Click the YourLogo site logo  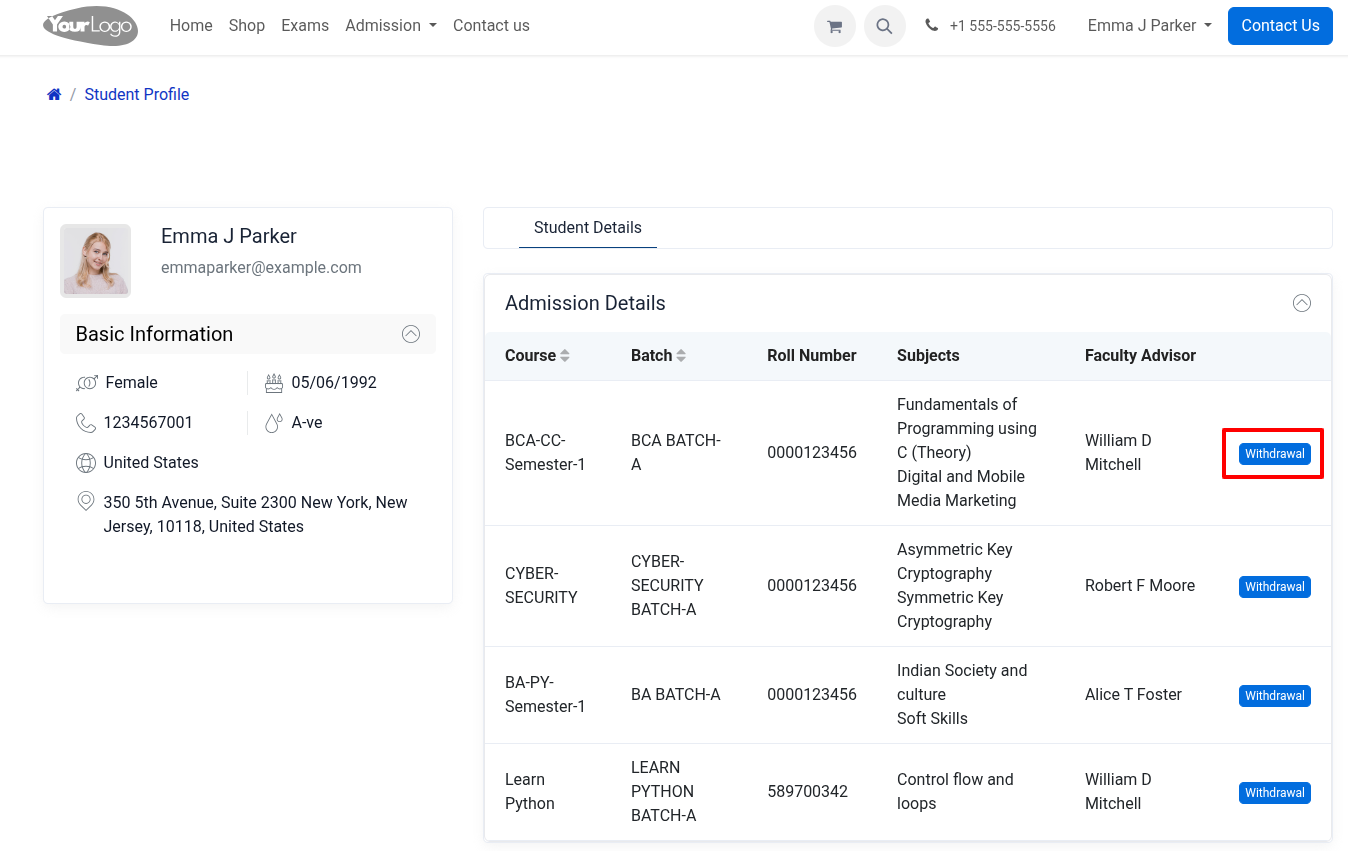click(x=90, y=26)
